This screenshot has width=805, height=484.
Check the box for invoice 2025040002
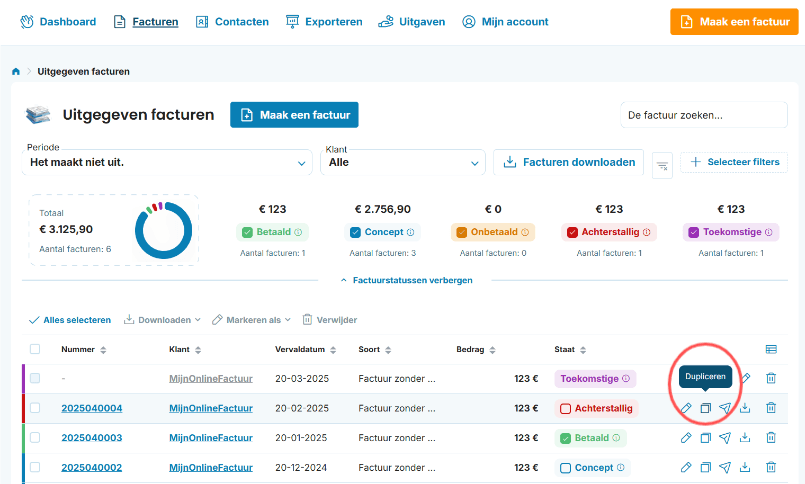point(35,468)
